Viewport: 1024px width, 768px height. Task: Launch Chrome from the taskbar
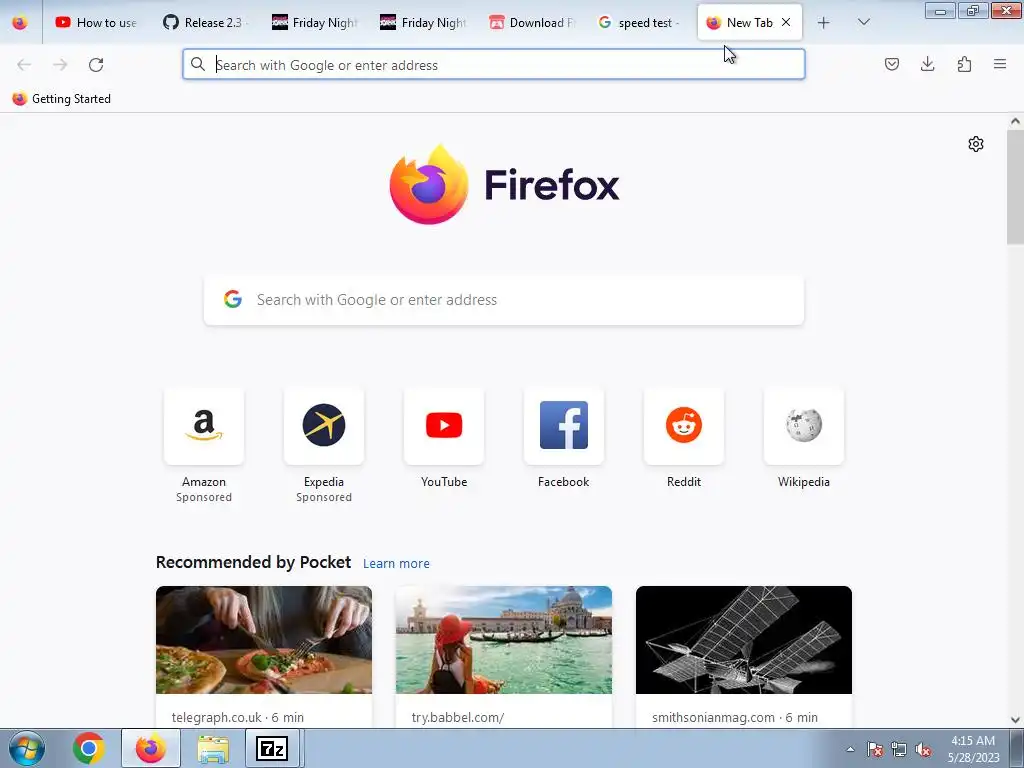coord(89,748)
